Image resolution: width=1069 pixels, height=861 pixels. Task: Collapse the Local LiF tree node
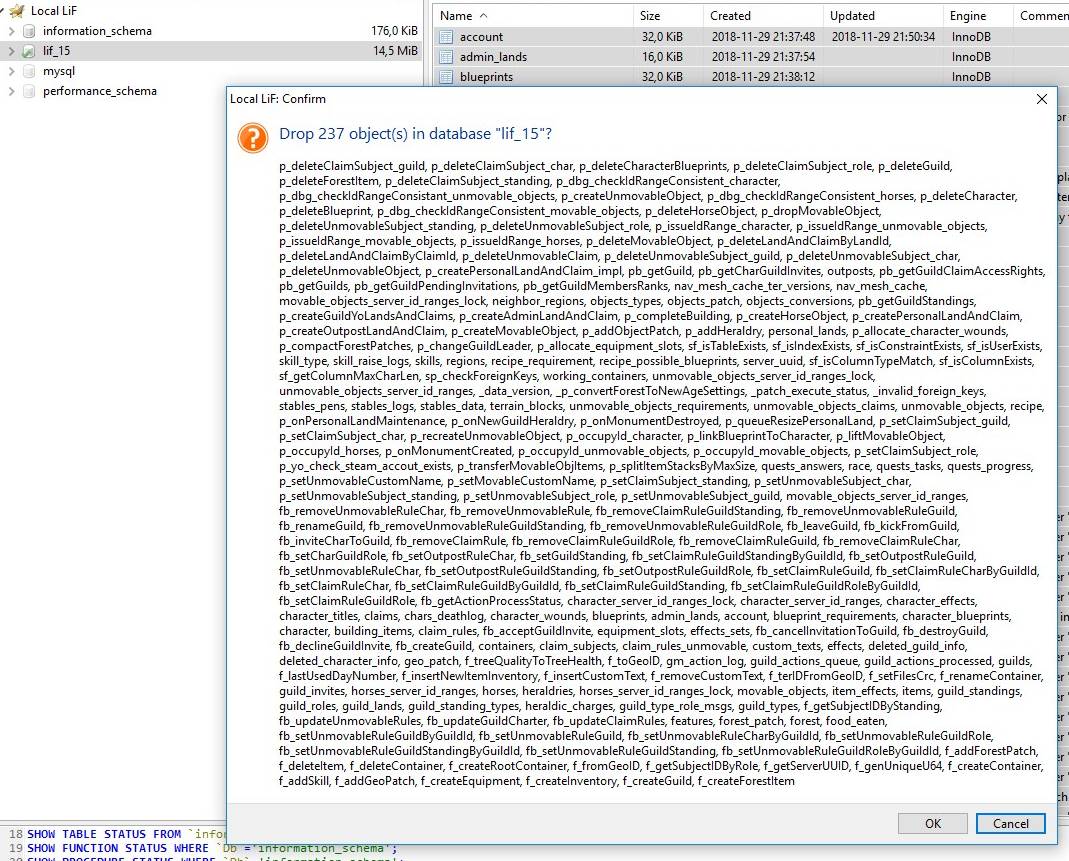tap(4, 11)
